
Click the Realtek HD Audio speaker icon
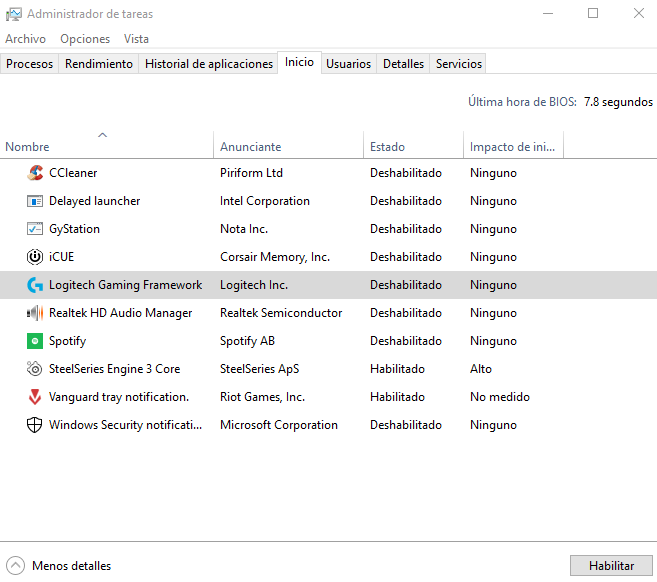(35, 313)
